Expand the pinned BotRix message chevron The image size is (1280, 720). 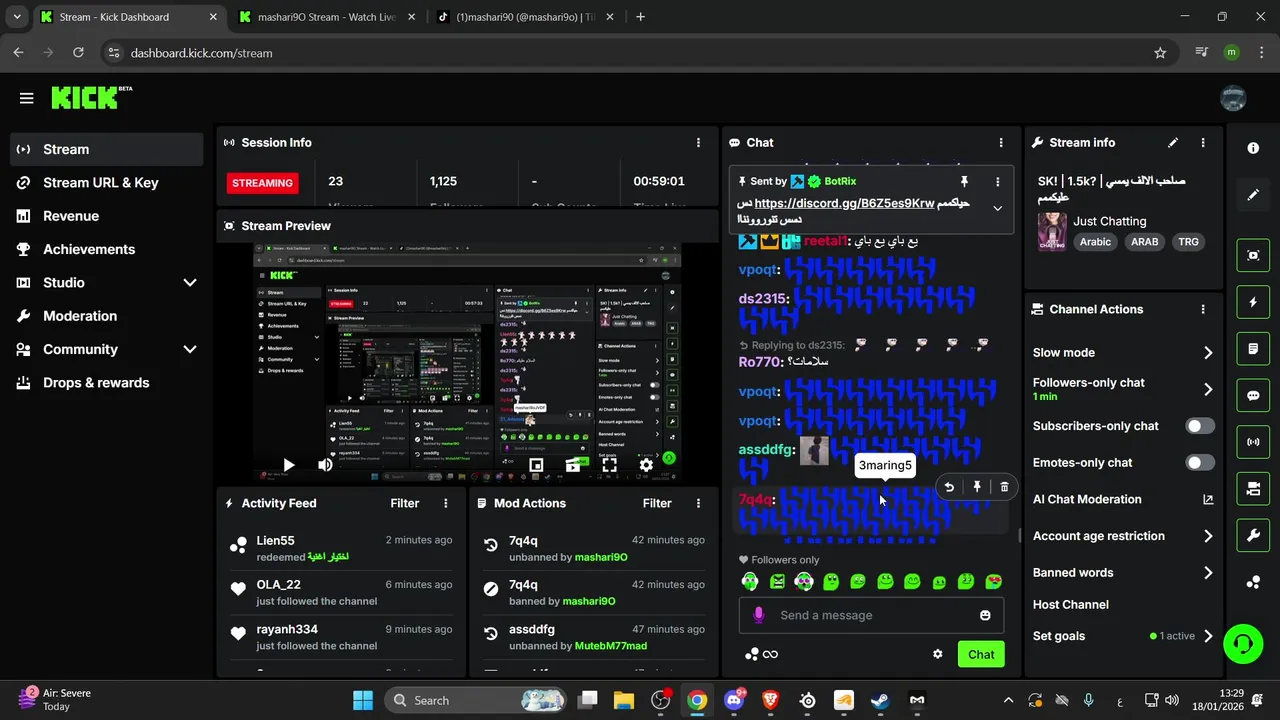pyautogui.click(x=997, y=208)
